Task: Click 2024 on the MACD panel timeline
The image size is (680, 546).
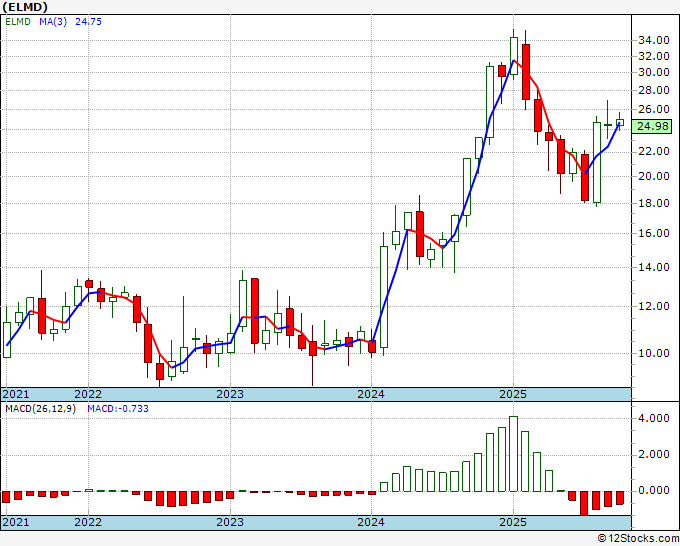Action: pos(371,523)
